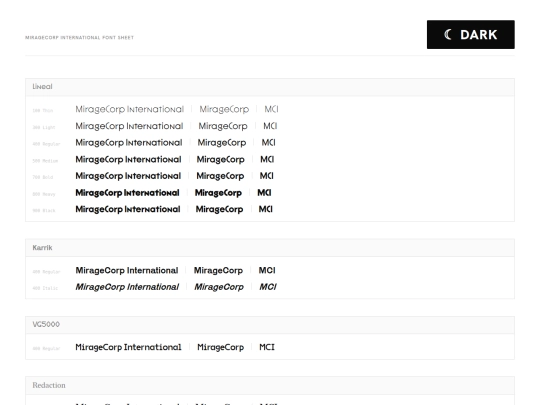Click the '300 Light' weight label in Lineal
The width and height of the screenshot is (540, 405).
point(44,127)
